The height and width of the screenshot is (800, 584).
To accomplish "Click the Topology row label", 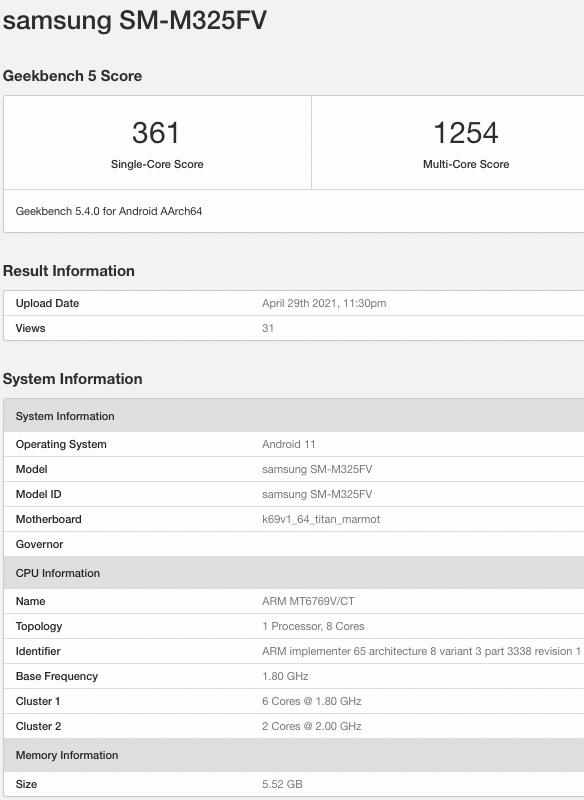I will (x=39, y=627).
